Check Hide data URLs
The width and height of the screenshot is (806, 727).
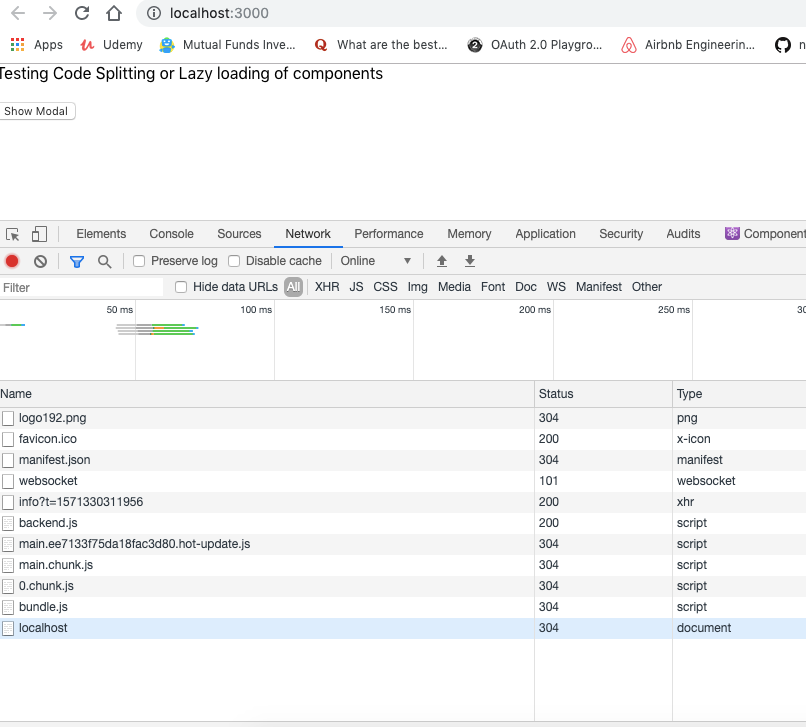pyautogui.click(x=180, y=287)
